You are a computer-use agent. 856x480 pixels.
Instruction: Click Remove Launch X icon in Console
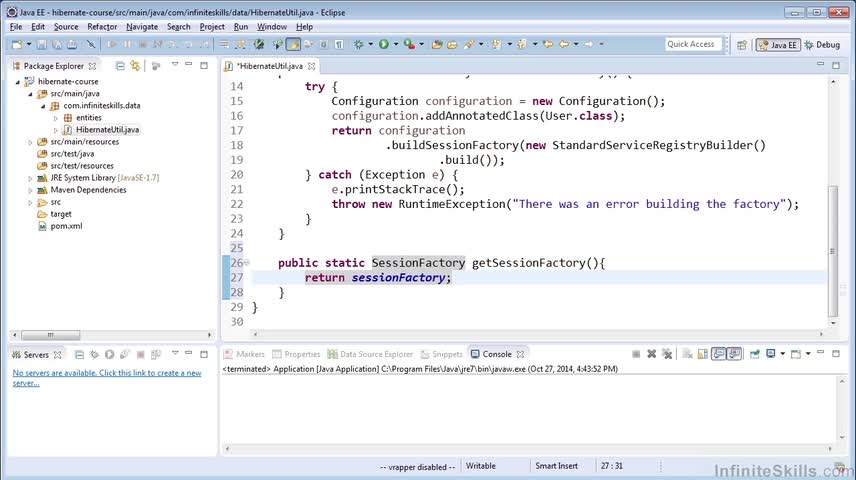pos(651,354)
